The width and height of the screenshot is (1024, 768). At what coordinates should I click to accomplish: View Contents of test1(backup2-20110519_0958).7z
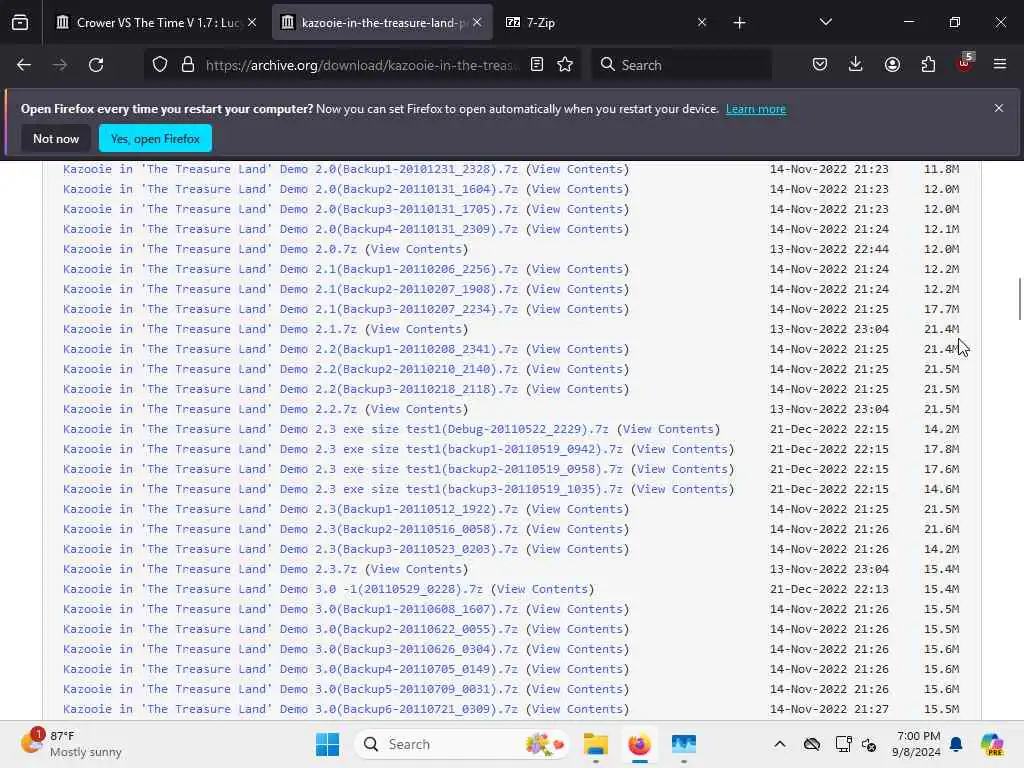pos(682,470)
